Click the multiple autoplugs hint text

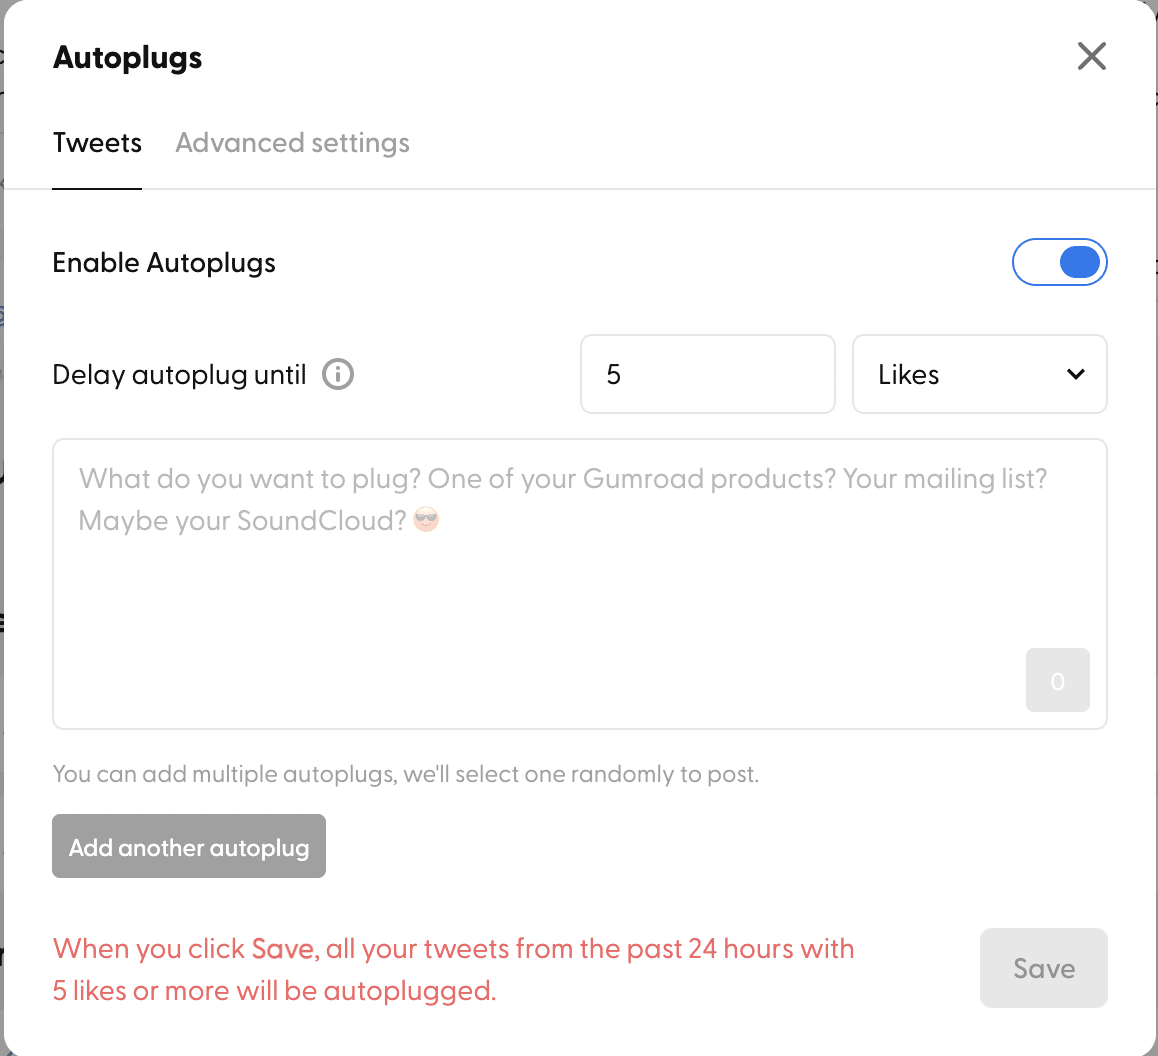tap(405, 774)
